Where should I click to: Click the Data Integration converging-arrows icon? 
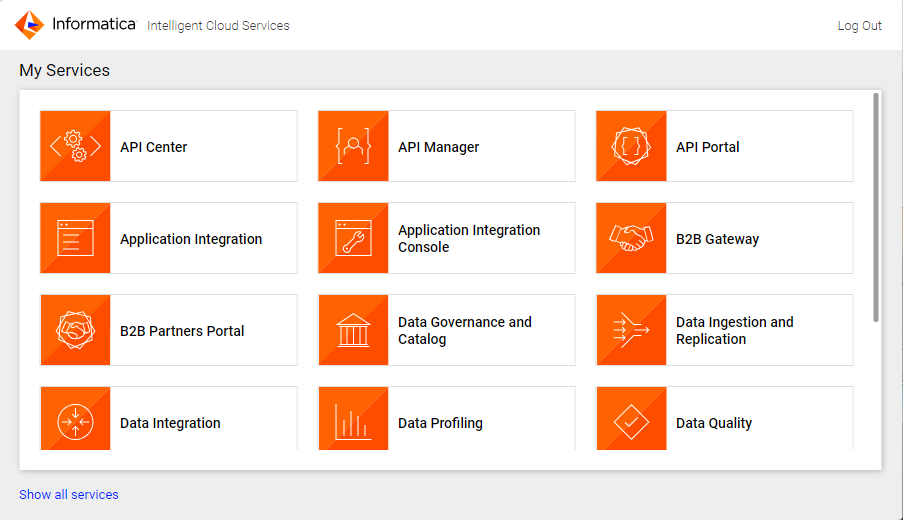75,419
